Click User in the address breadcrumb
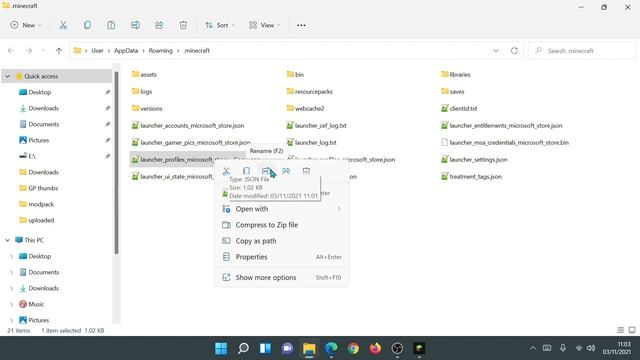This screenshot has width=640, height=360. (97, 51)
